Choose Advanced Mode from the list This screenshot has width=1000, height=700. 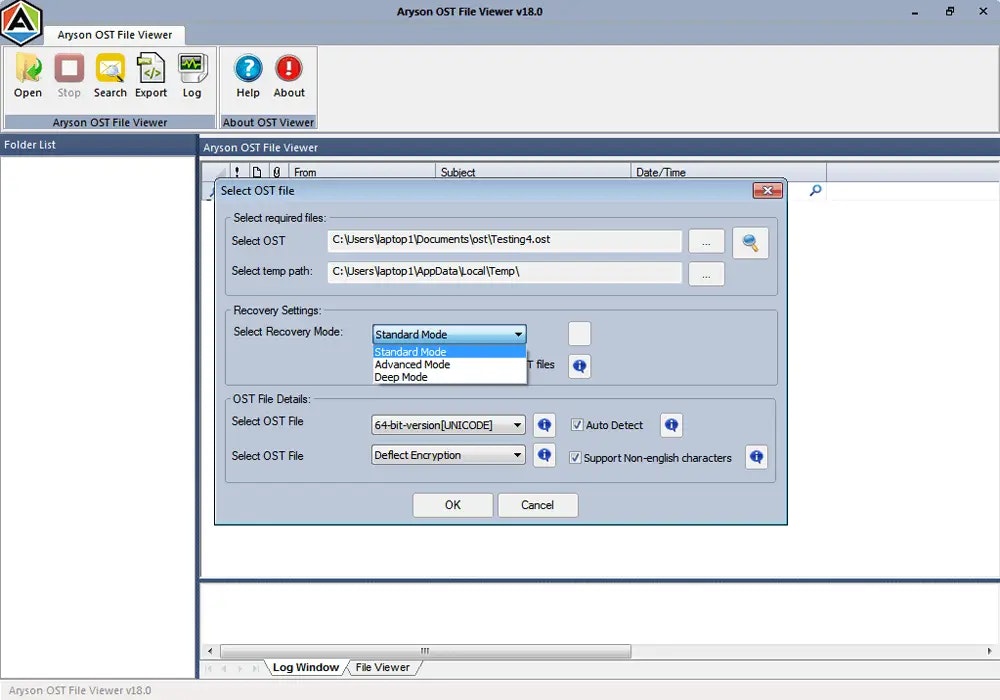click(x=449, y=364)
